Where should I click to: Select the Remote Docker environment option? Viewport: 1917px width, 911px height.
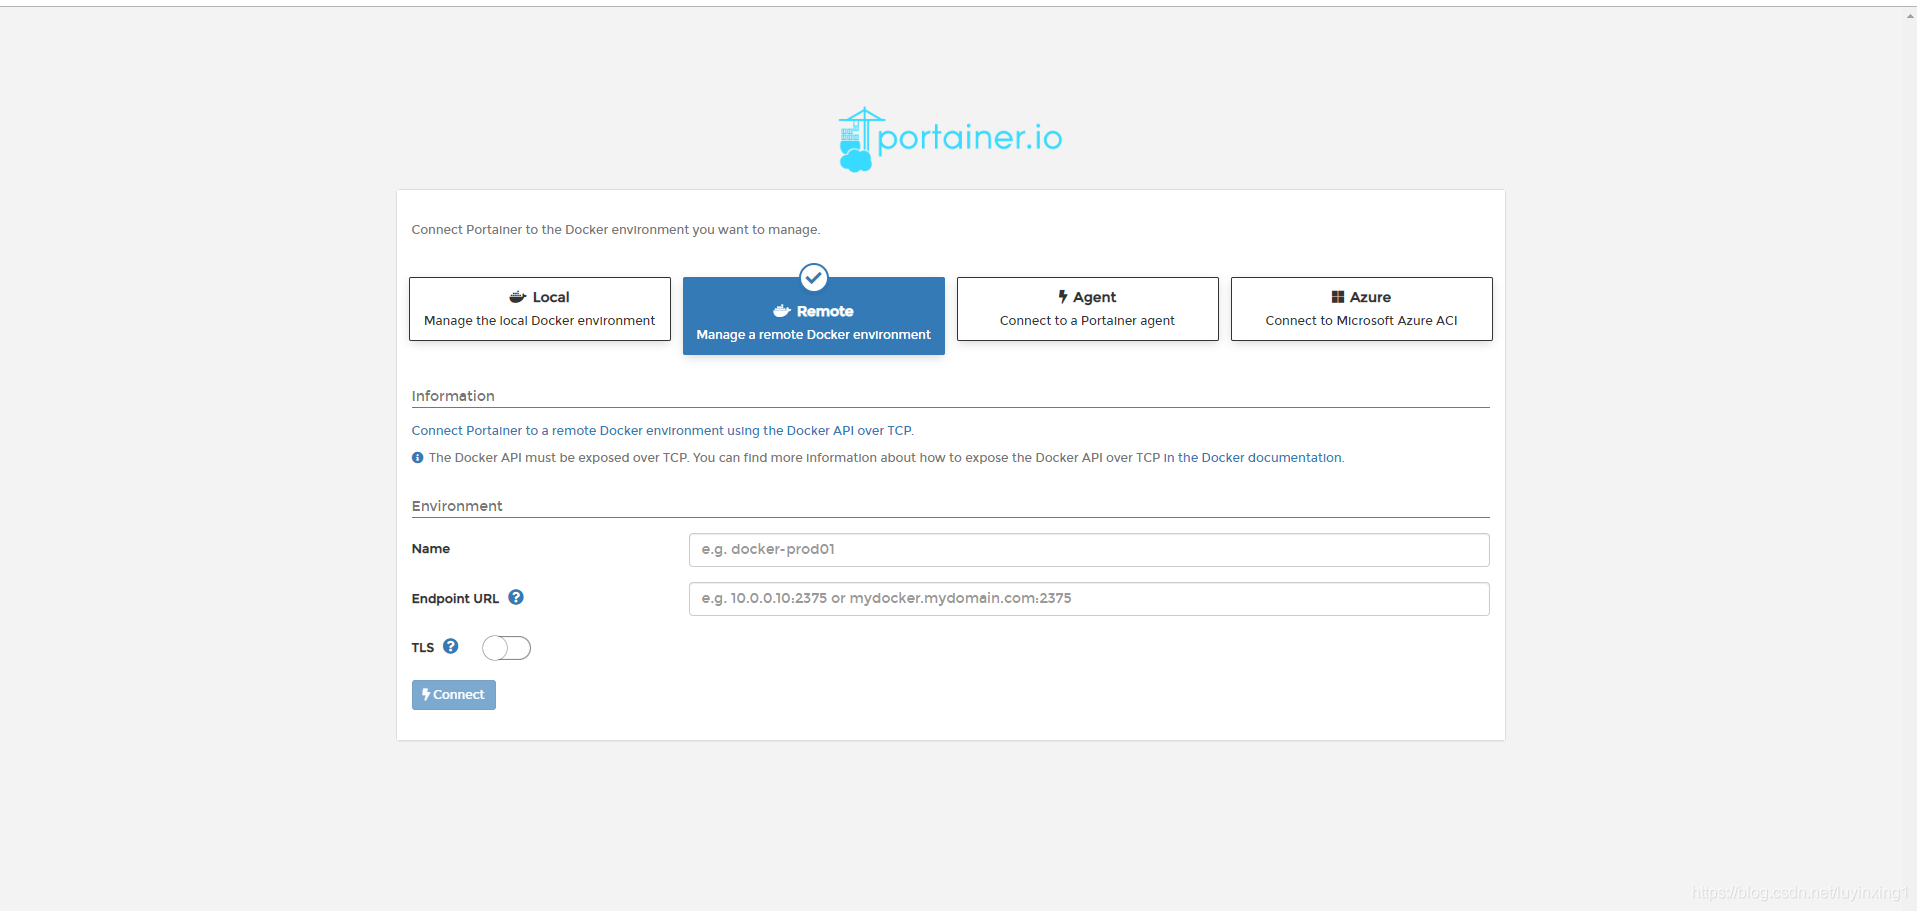coord(814,316)
